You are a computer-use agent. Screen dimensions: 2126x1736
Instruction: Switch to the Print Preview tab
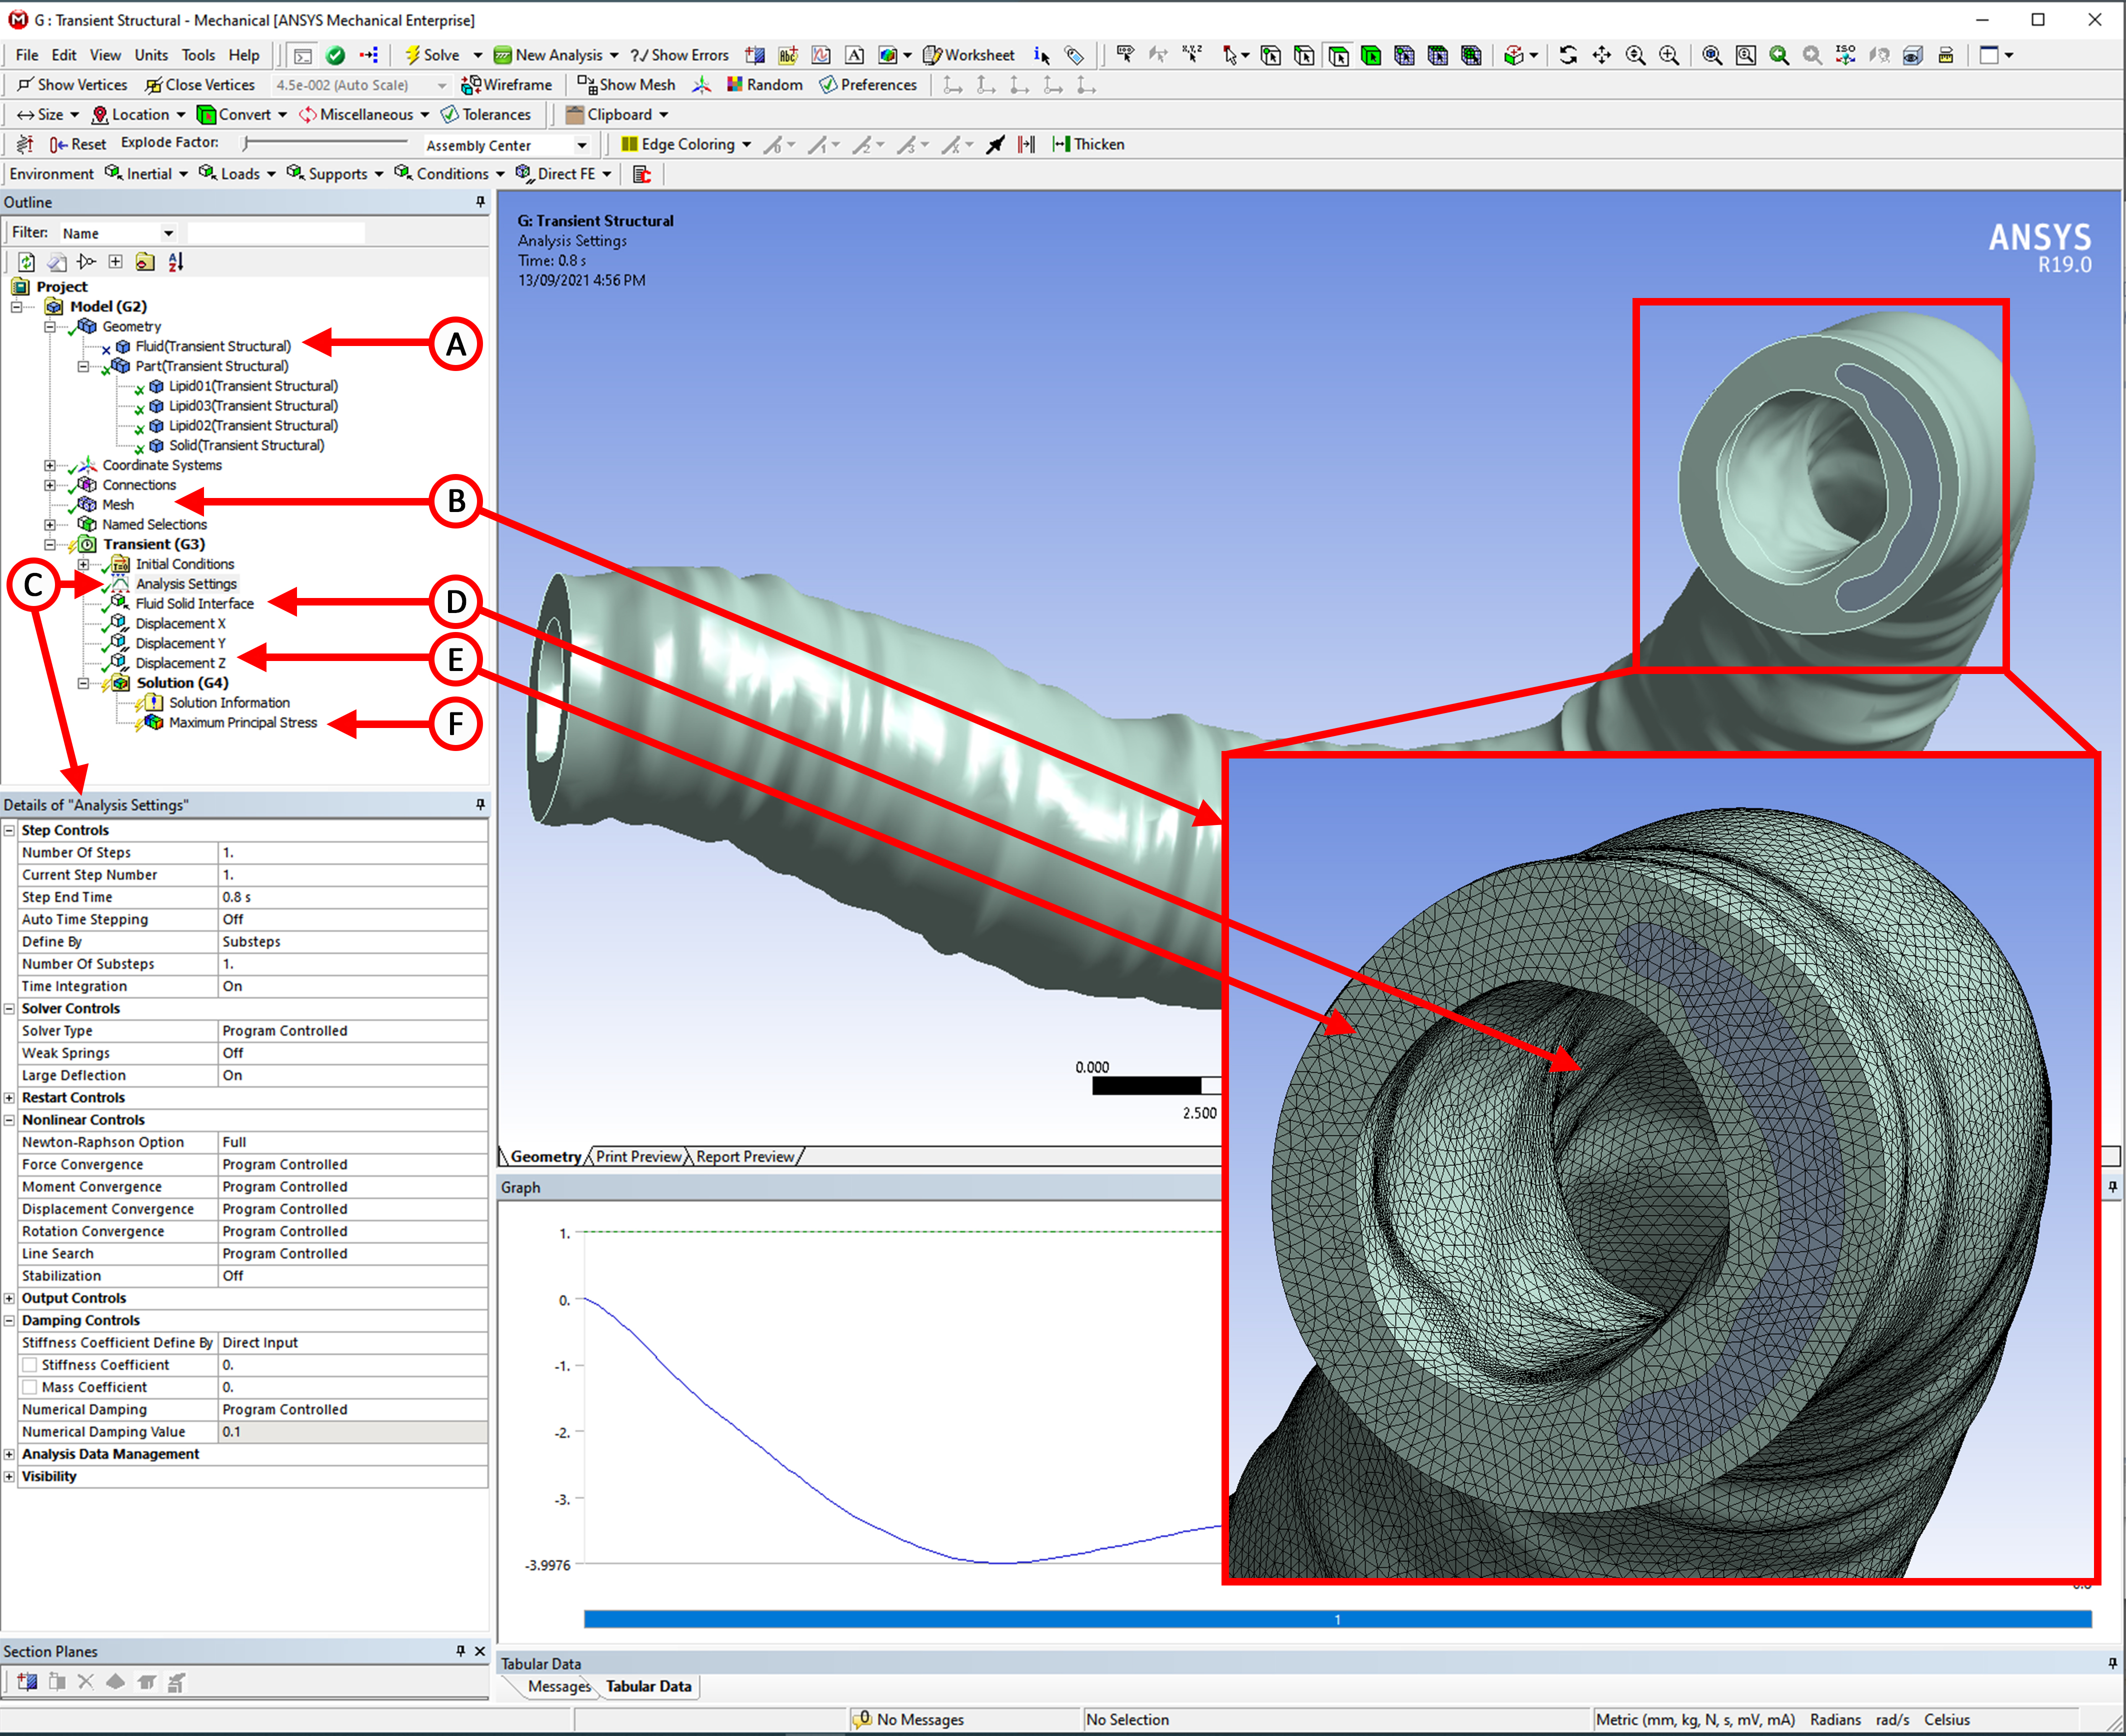[638, 1157]
